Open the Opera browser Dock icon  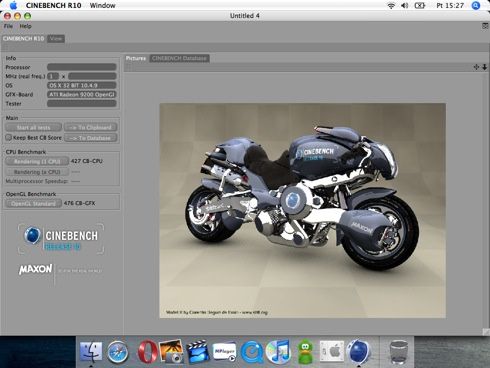147,352
